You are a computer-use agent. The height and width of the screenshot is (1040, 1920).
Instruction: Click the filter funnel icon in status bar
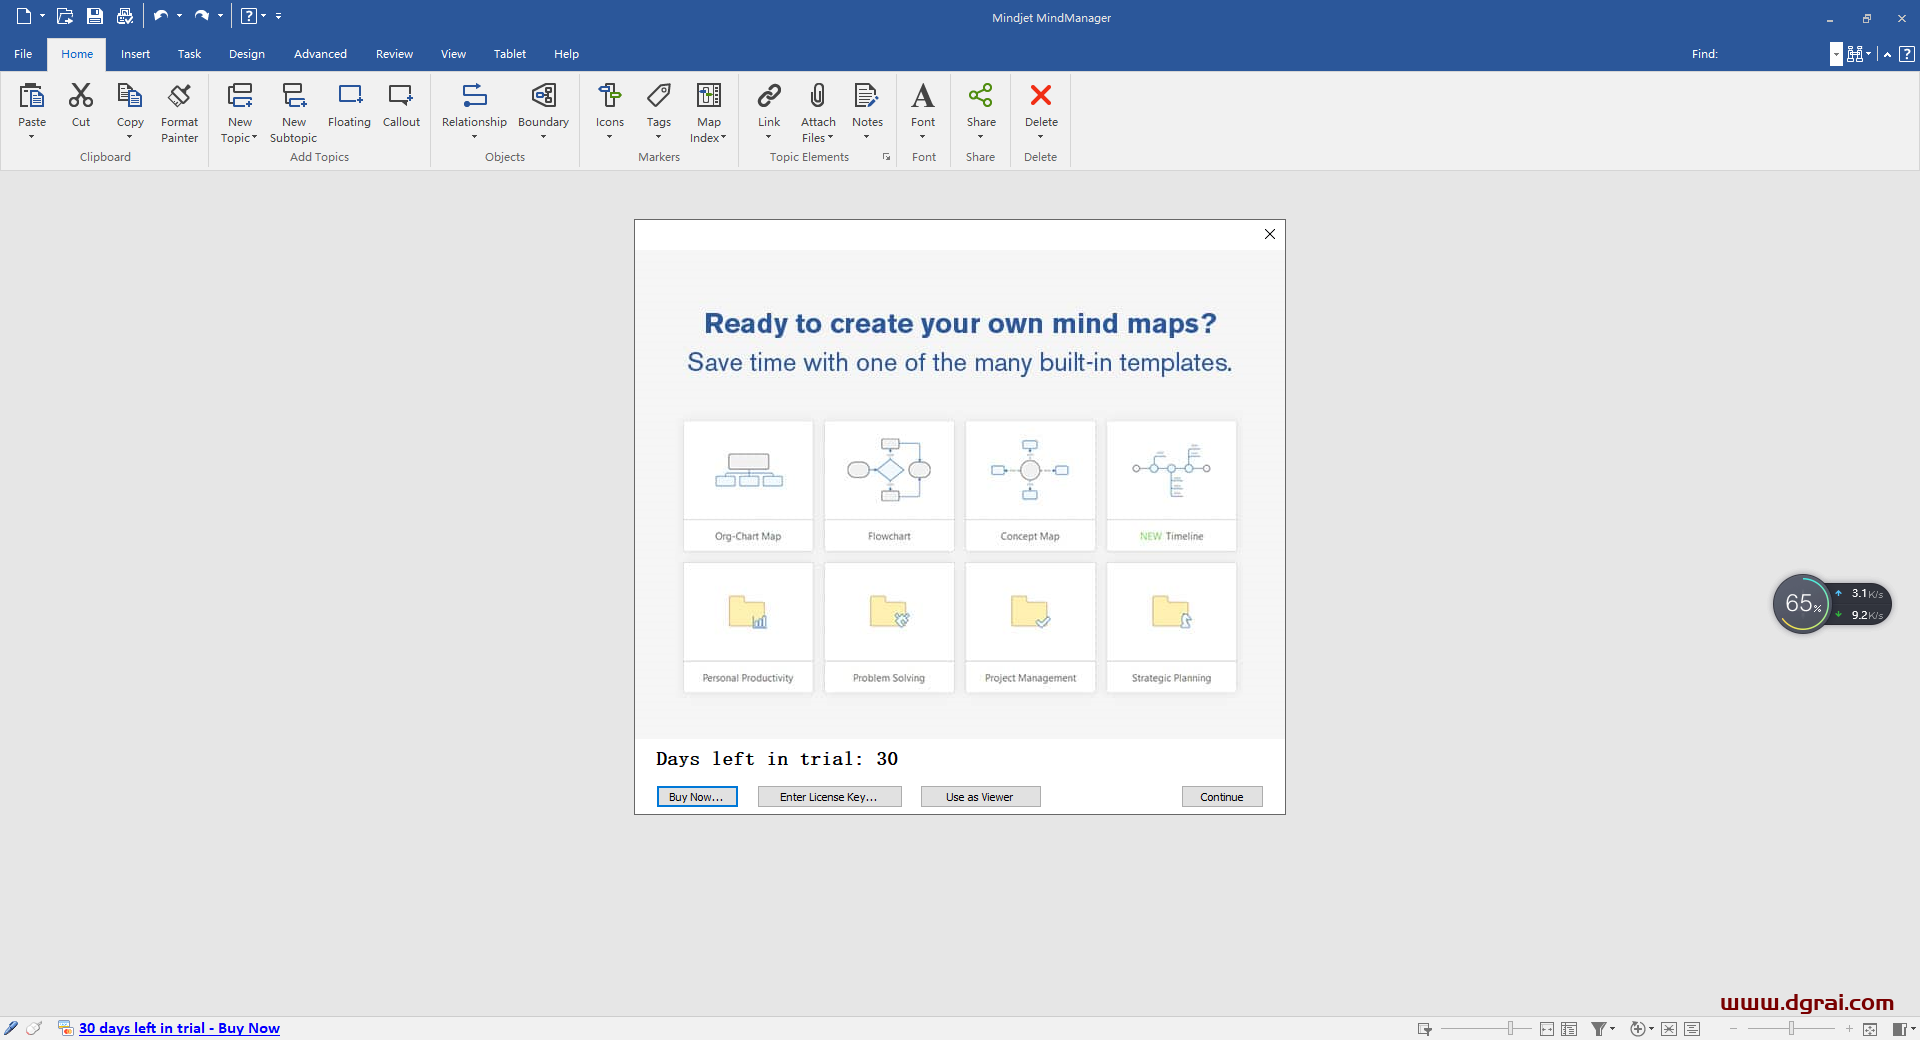[x=1599, y=1029]
